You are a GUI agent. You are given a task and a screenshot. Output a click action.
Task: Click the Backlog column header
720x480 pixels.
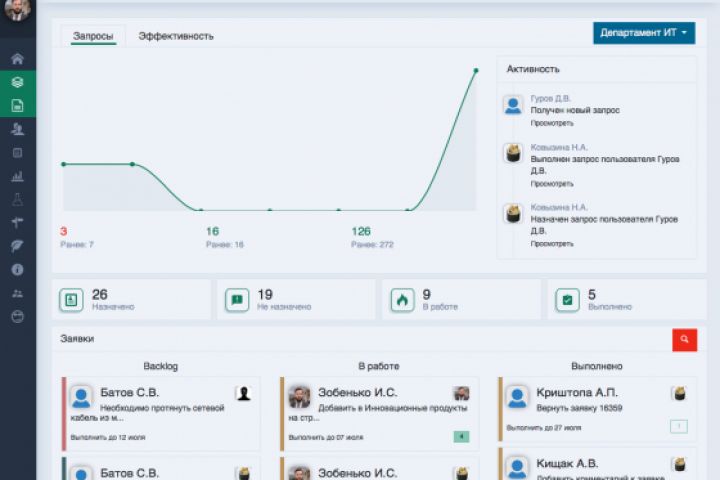pos(161,366)
